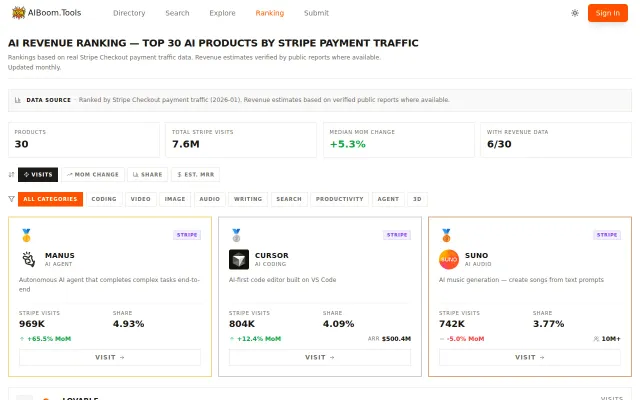Image resolution: width=640 pixels, height=400 pixels.
Task: Select the Ranking nav item
Action: 270,13
